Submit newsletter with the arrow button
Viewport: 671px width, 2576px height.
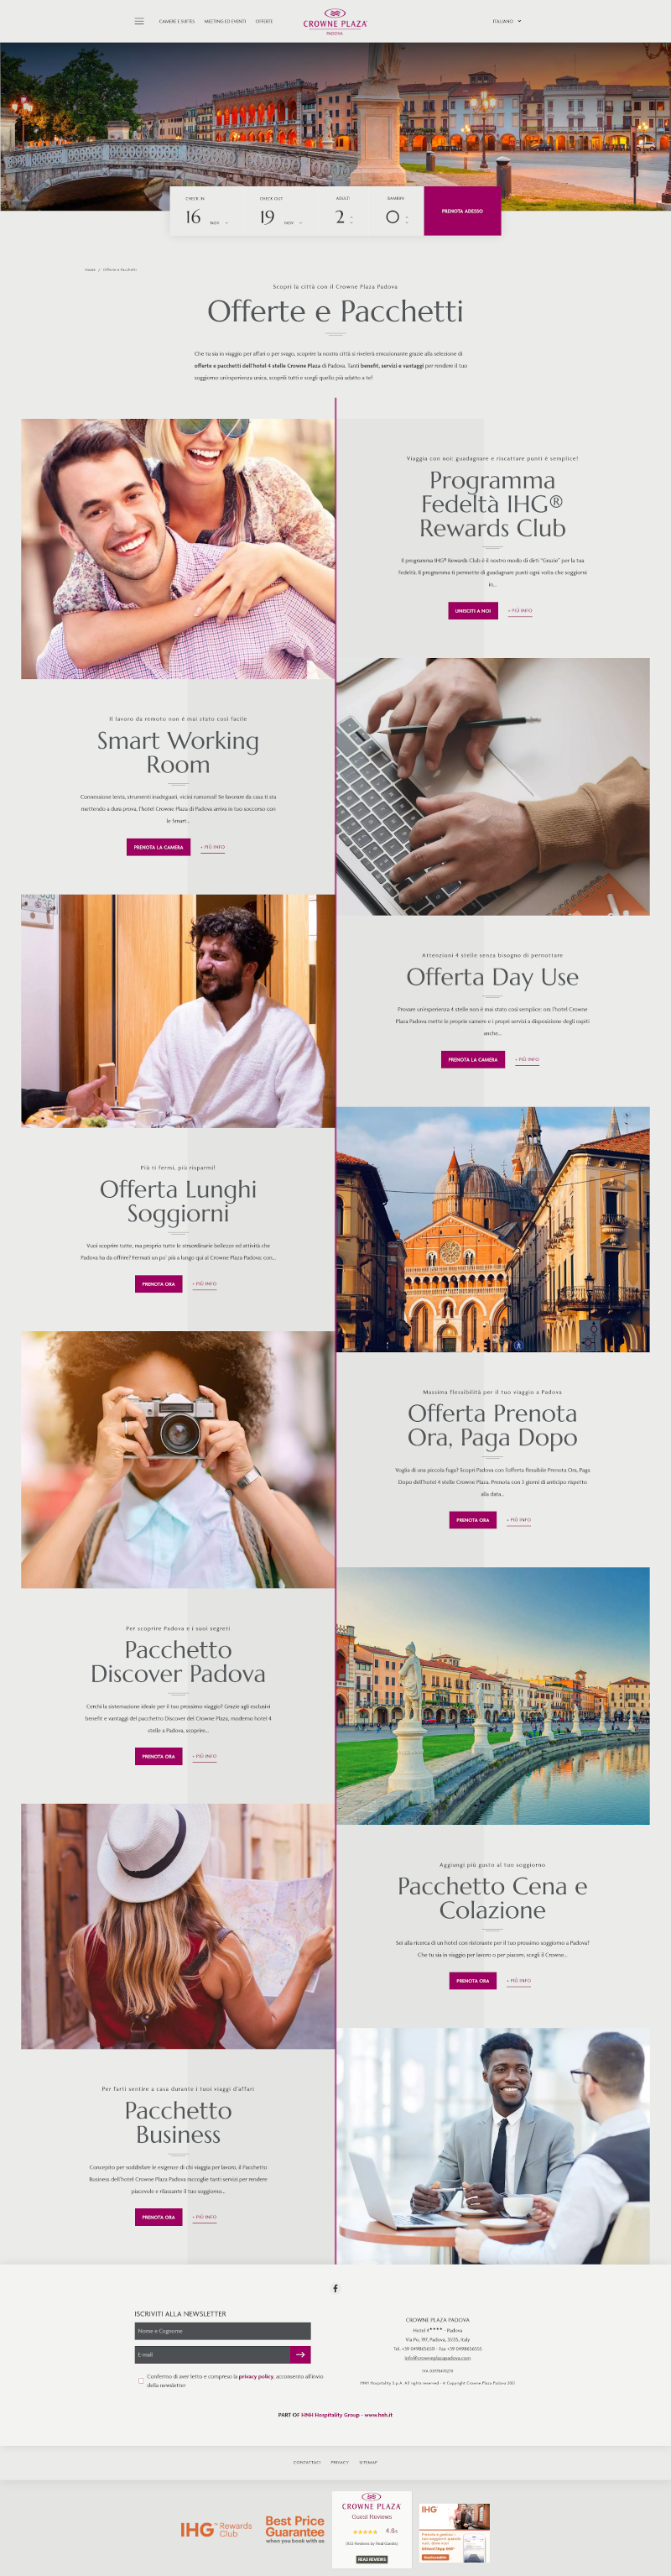pyautogui.click(x=300, y=2355)
